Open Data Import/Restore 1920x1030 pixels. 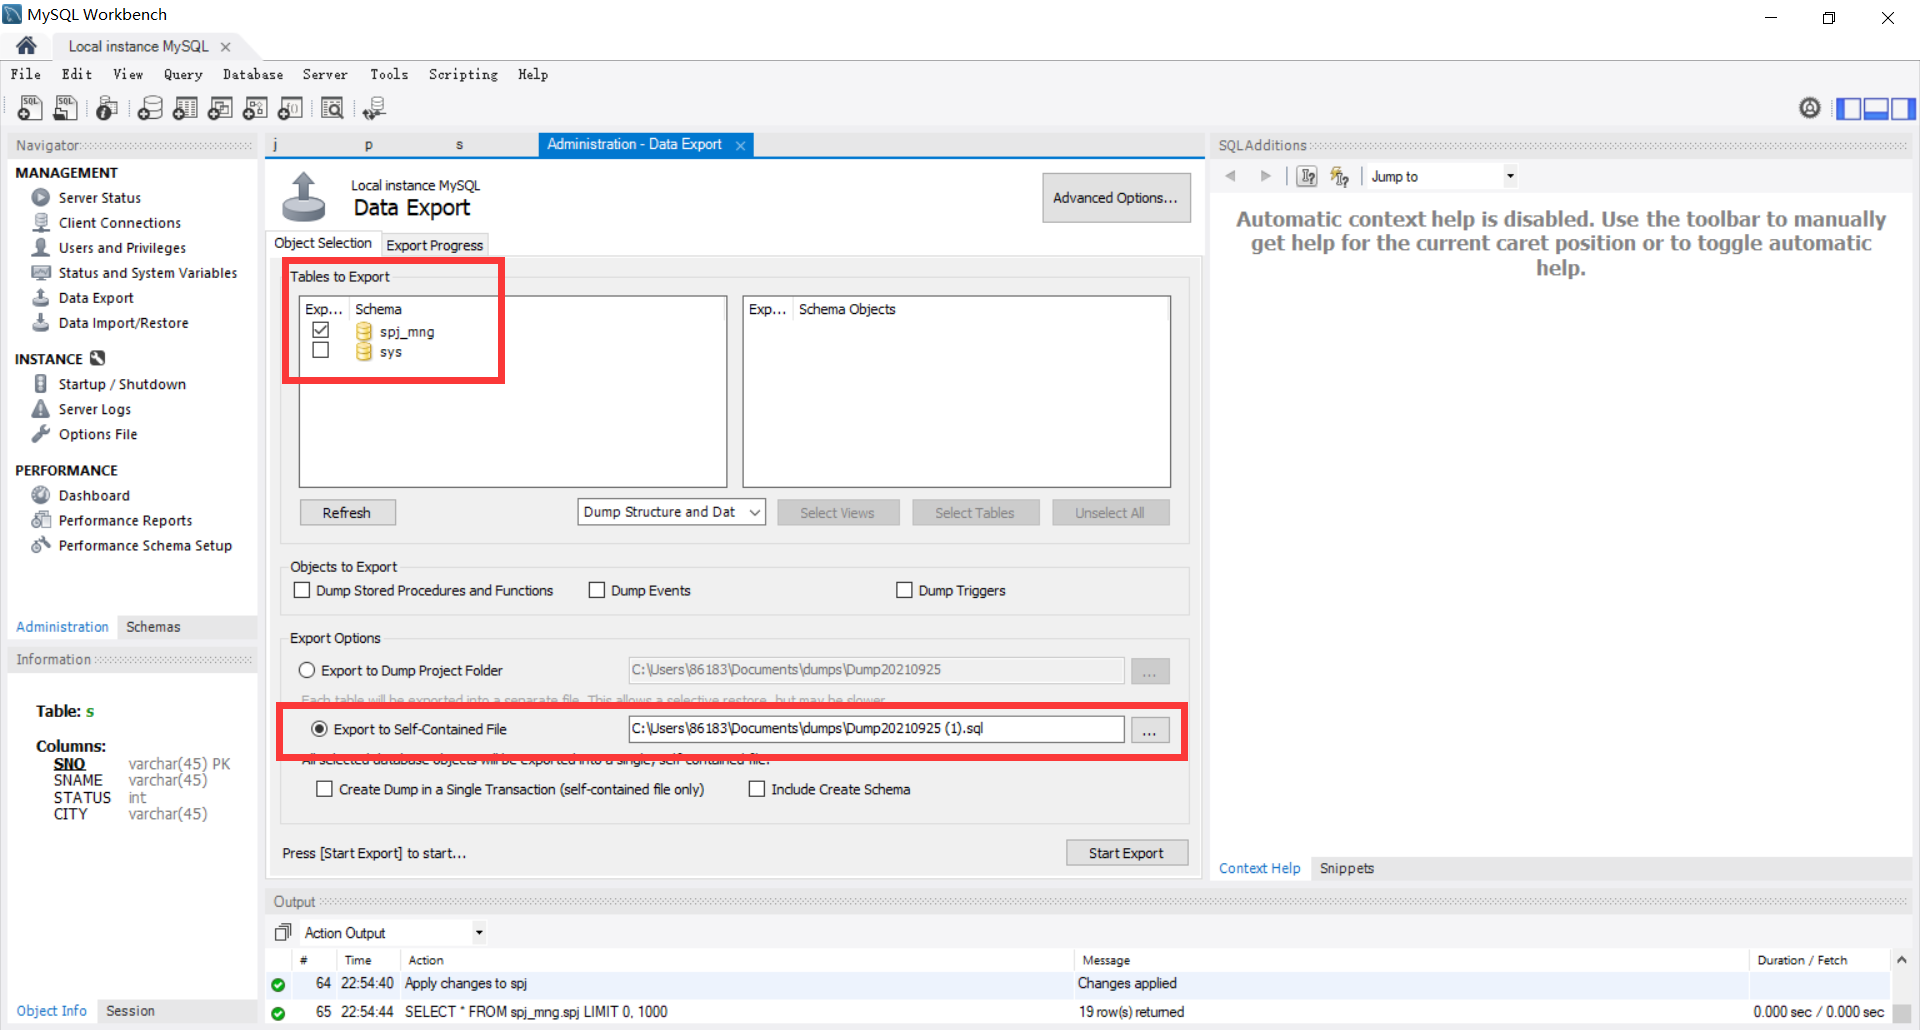point(123,323)
